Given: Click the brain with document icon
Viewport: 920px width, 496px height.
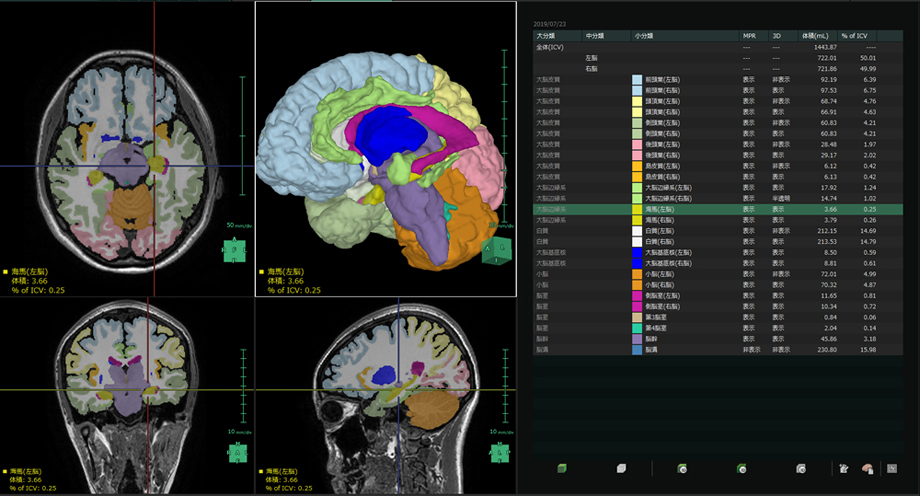Looking at the screenshot, I should [867, 468].
